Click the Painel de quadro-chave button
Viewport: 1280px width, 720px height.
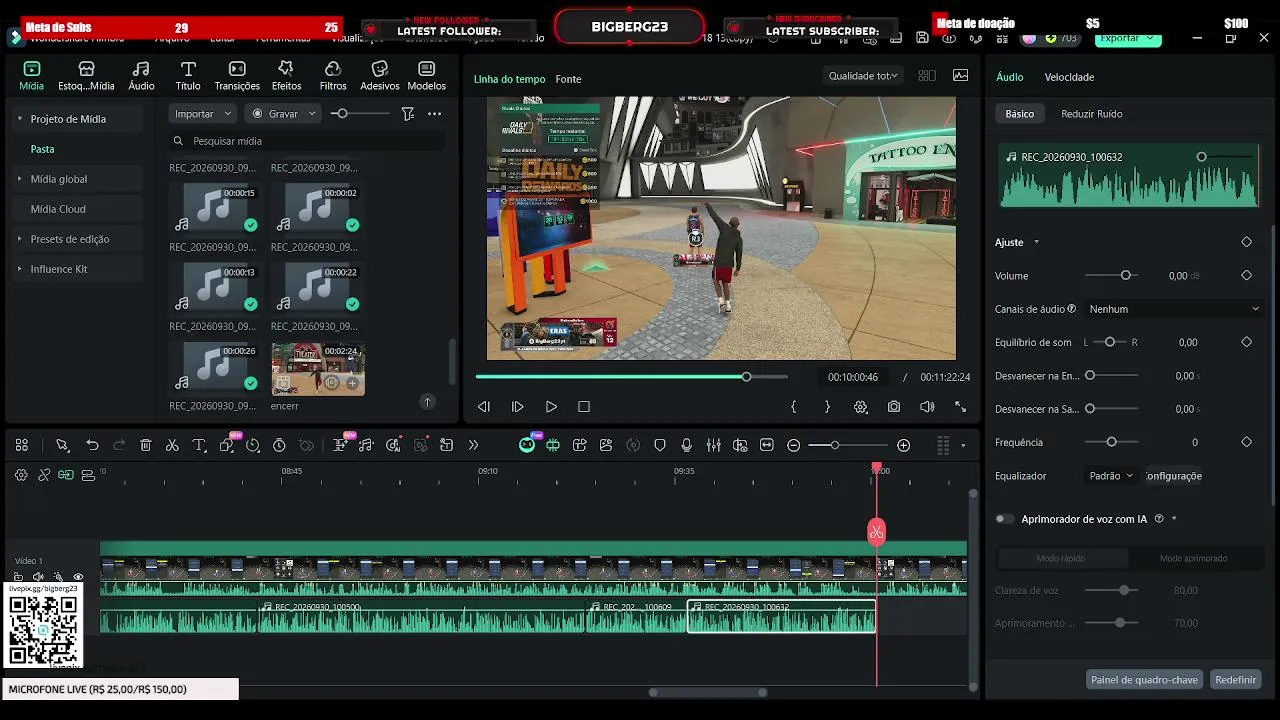[1144, 680]
